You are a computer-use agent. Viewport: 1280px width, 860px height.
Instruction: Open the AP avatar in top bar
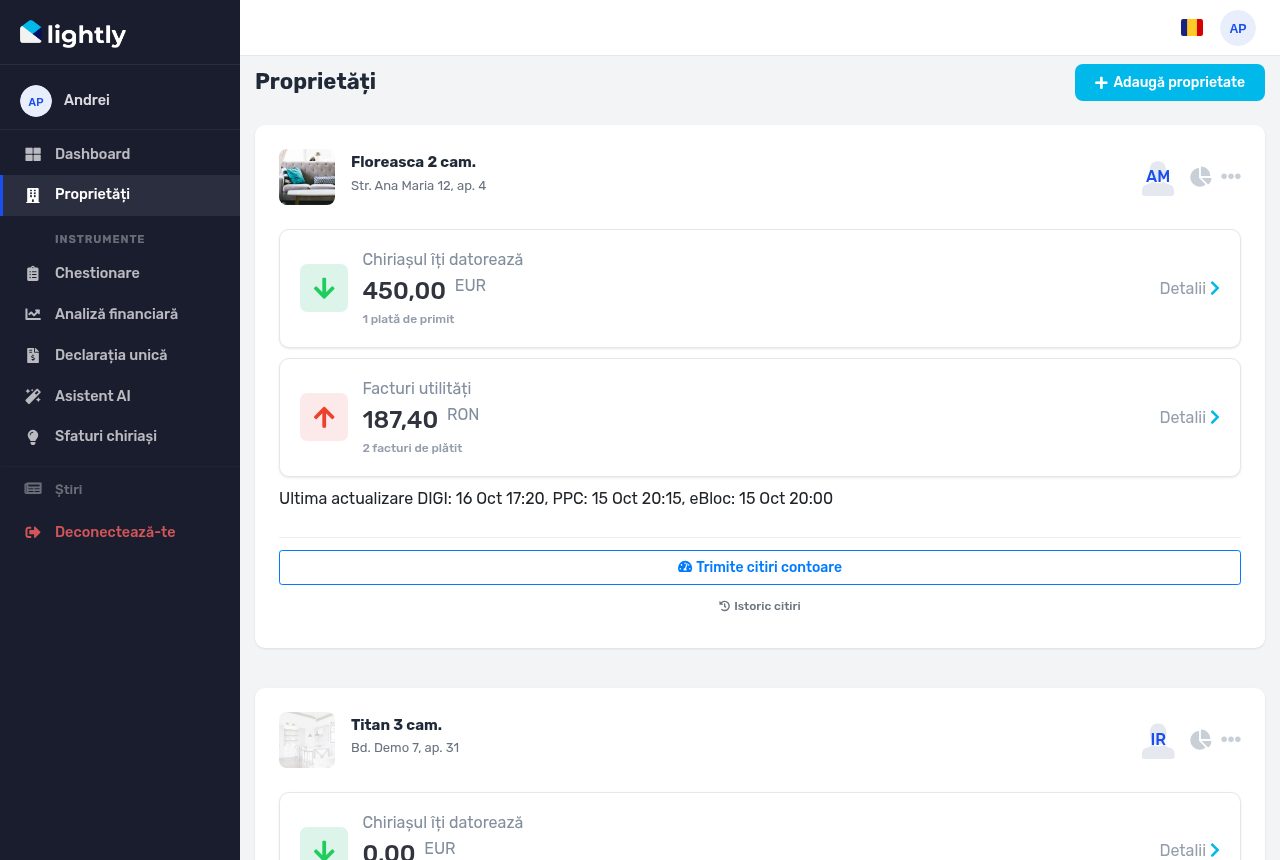(x=1238, y=28)
